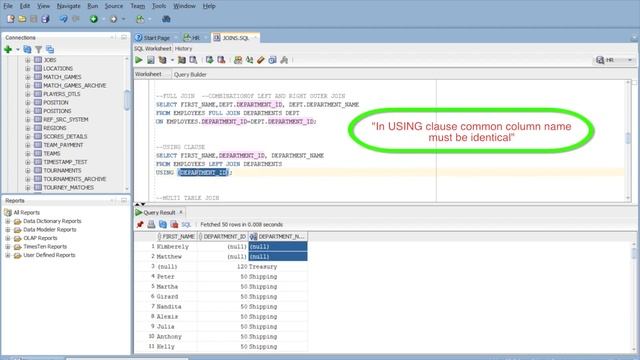
Task: Click the blue refresh icon in Query Result toolbar
Action: [x=163, y=224]
